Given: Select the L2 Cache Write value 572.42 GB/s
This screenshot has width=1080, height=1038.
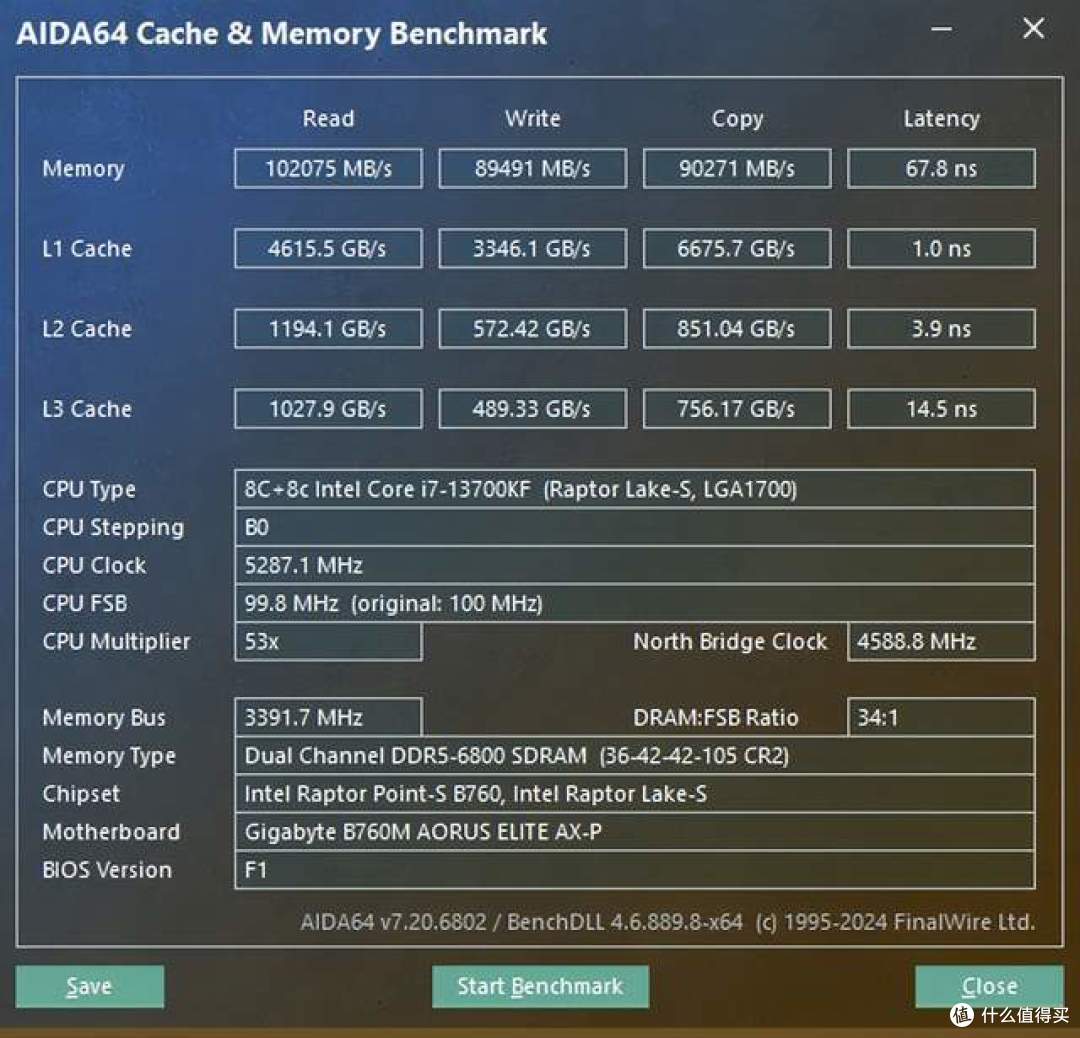Looking at the screenshot, I should pos(532,328).
